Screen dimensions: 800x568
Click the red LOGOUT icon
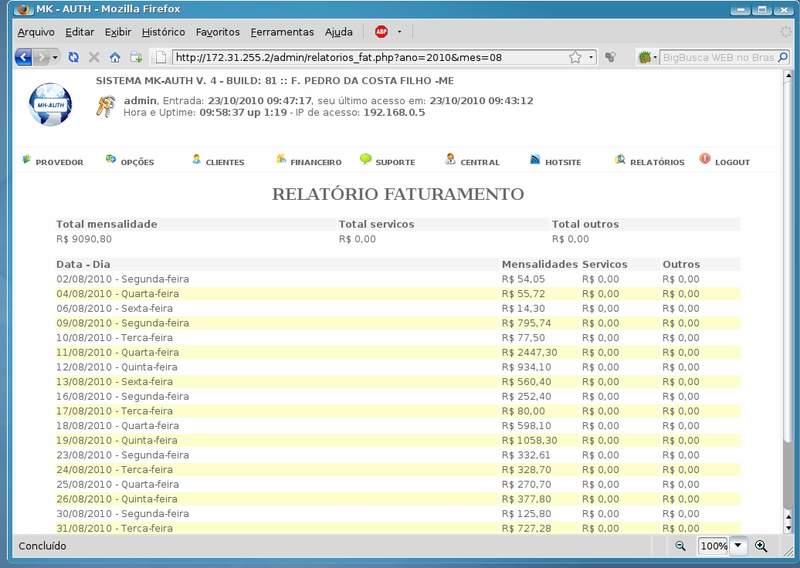705,159
